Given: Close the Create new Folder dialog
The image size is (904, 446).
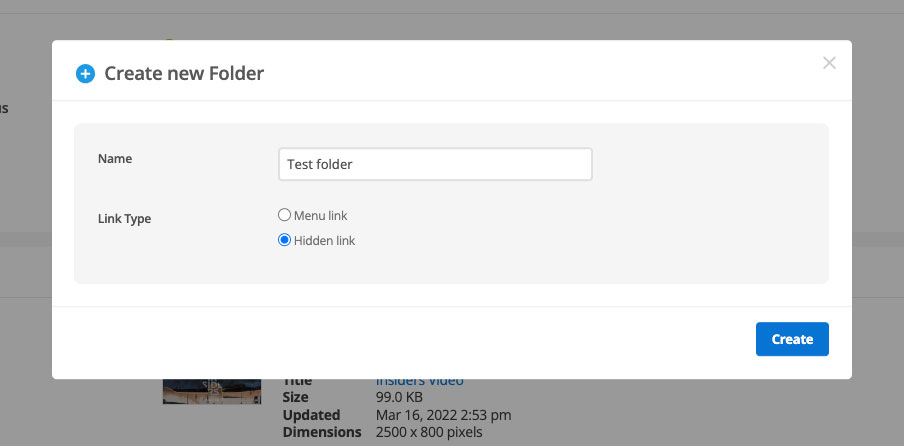Looking at the screenshot, I should coord(829,63).
